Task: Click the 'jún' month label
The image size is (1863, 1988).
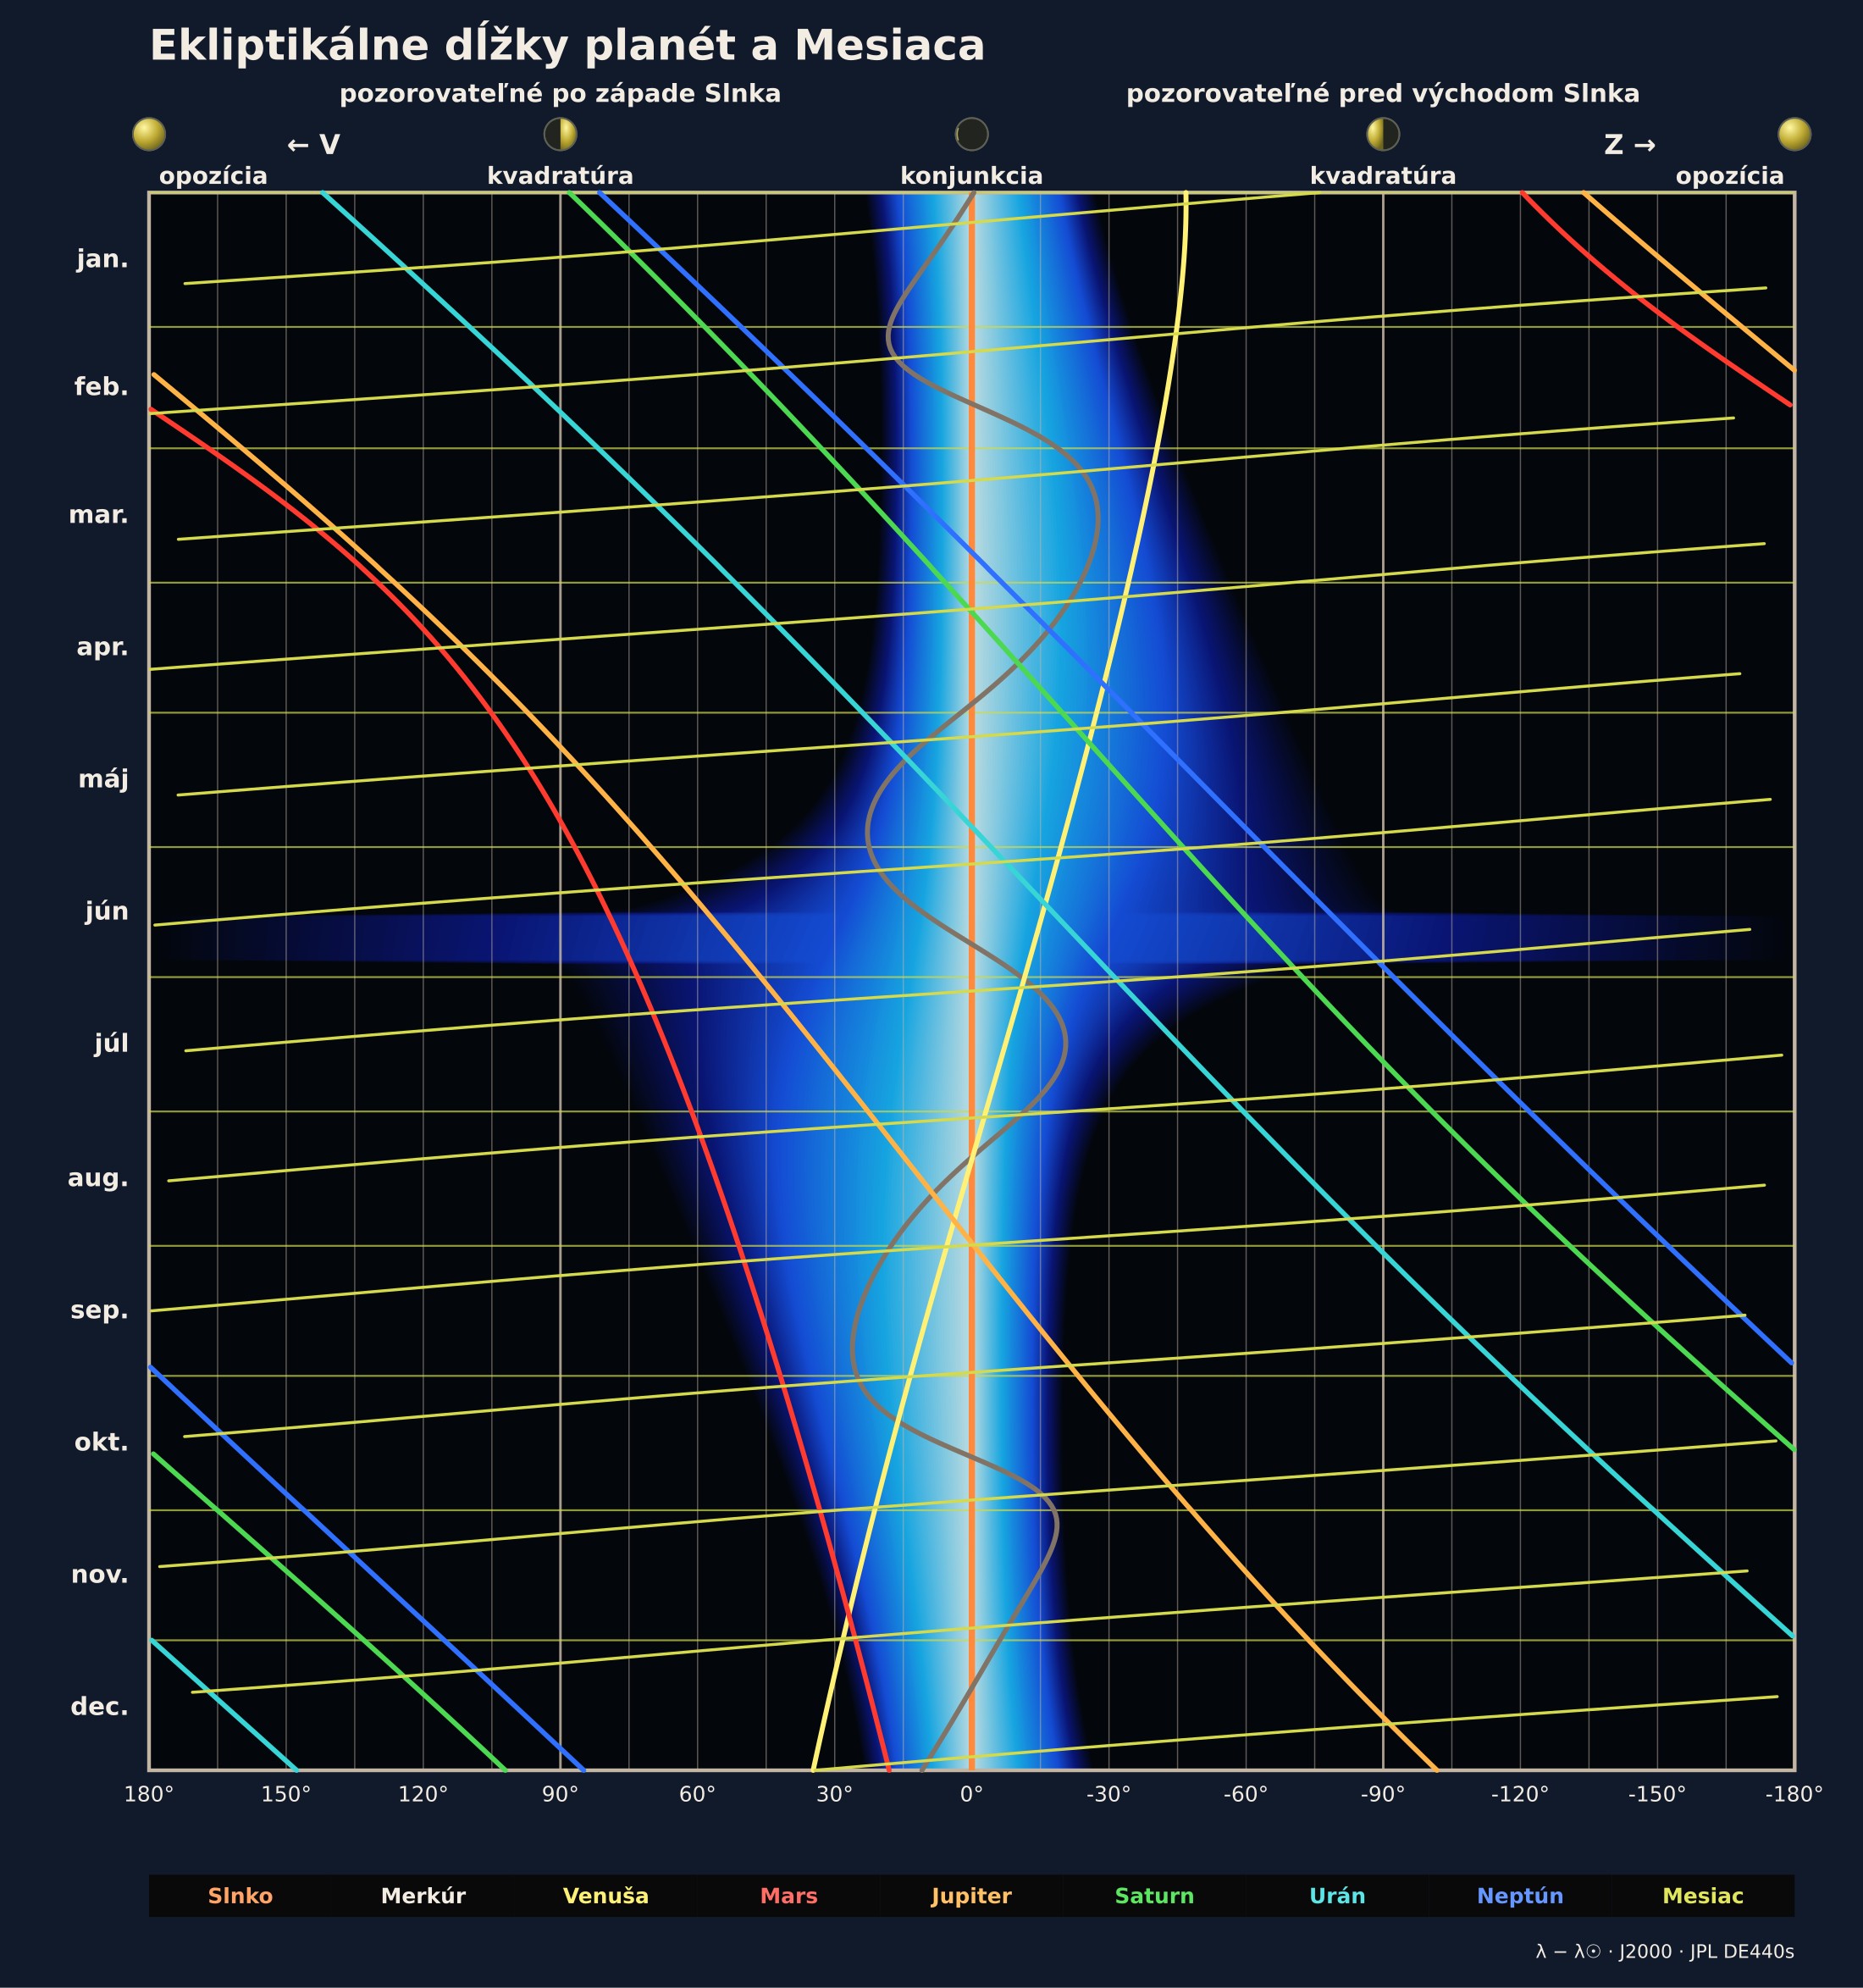Action: coord(107,911)
